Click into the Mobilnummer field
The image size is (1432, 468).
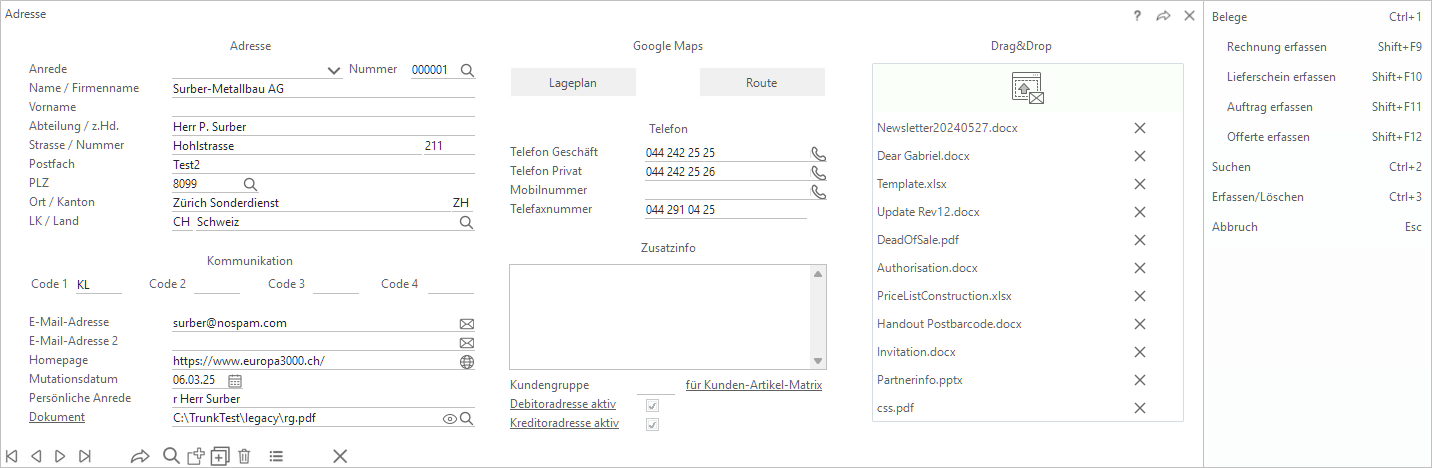point(725,191)
